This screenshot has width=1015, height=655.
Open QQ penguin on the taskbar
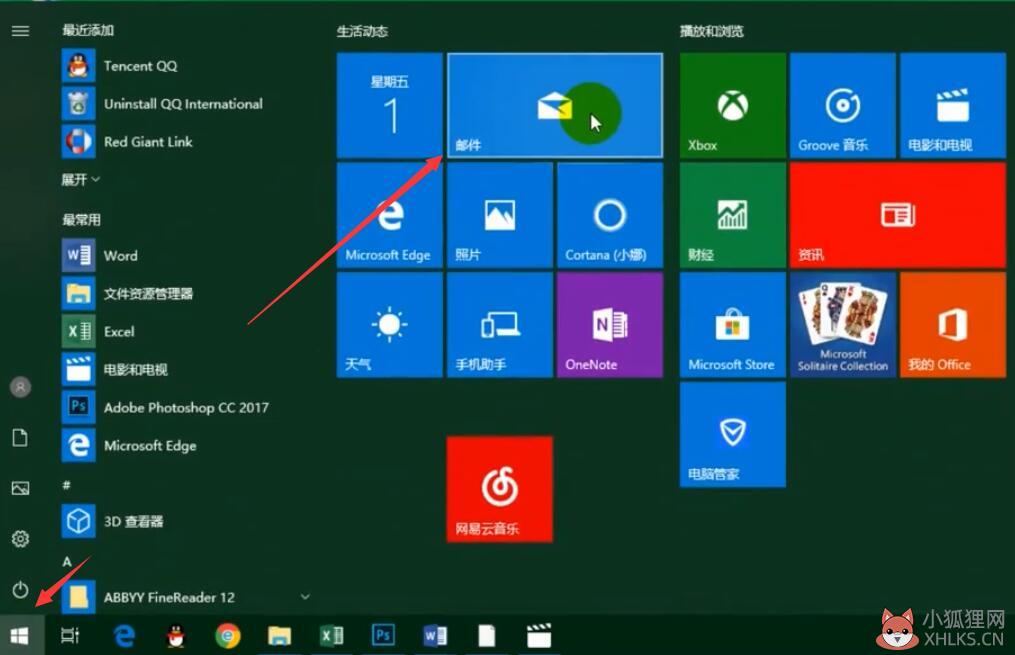175,636
